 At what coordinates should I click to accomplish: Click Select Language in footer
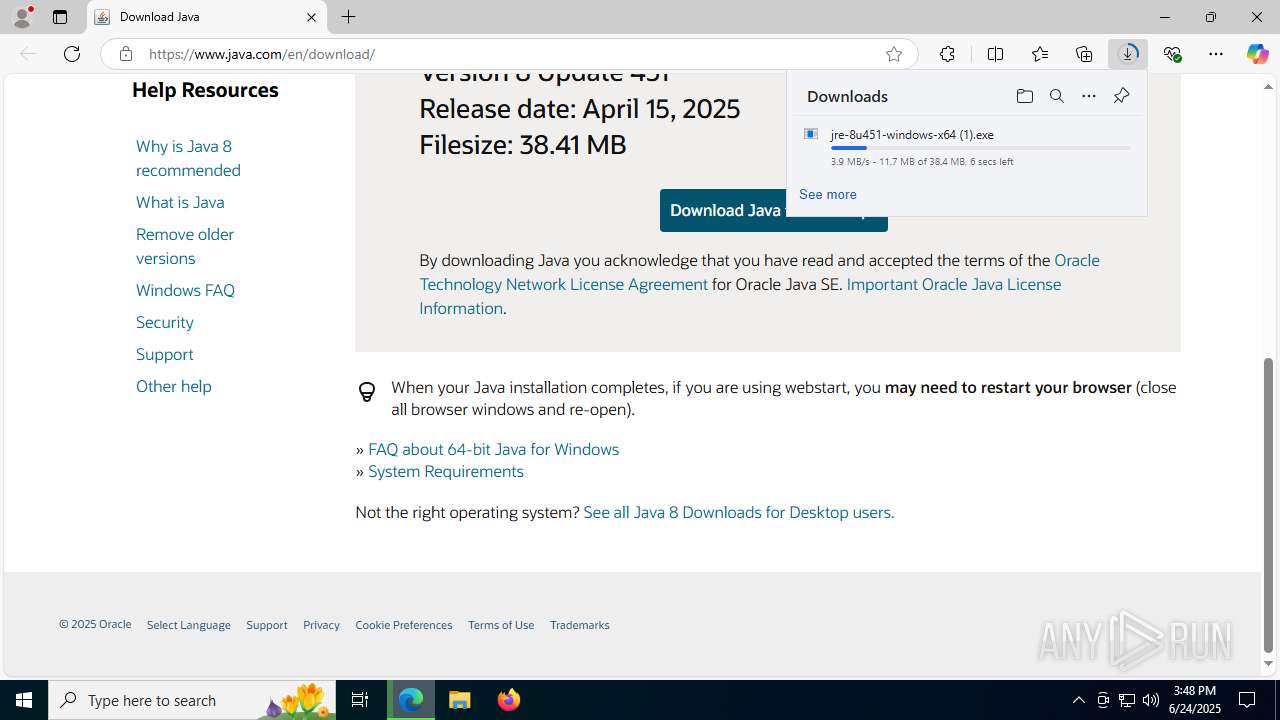(x=188, y=625)
